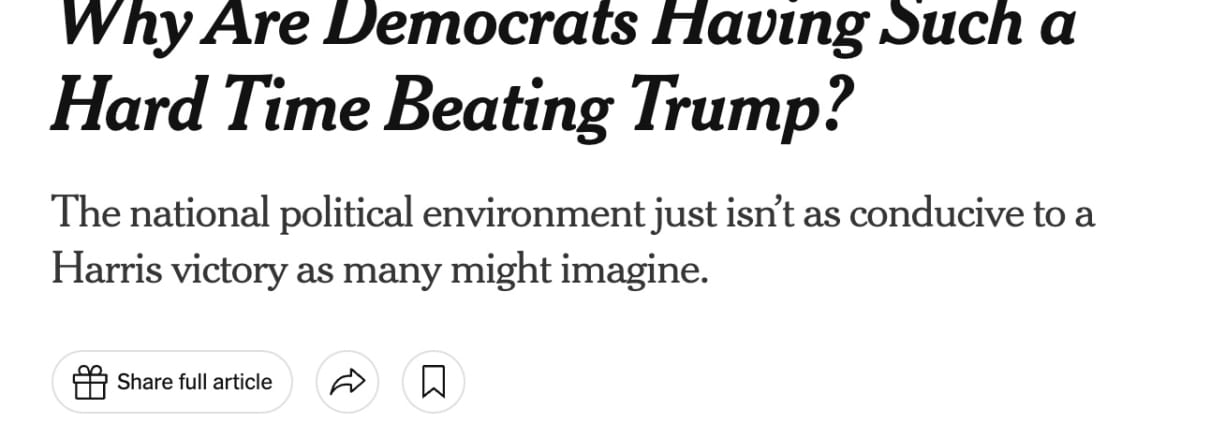The height and width of the screenshot is (423, 1210).
Task: Save article with the bookmark icon
Action: click(x=433, y=382)
